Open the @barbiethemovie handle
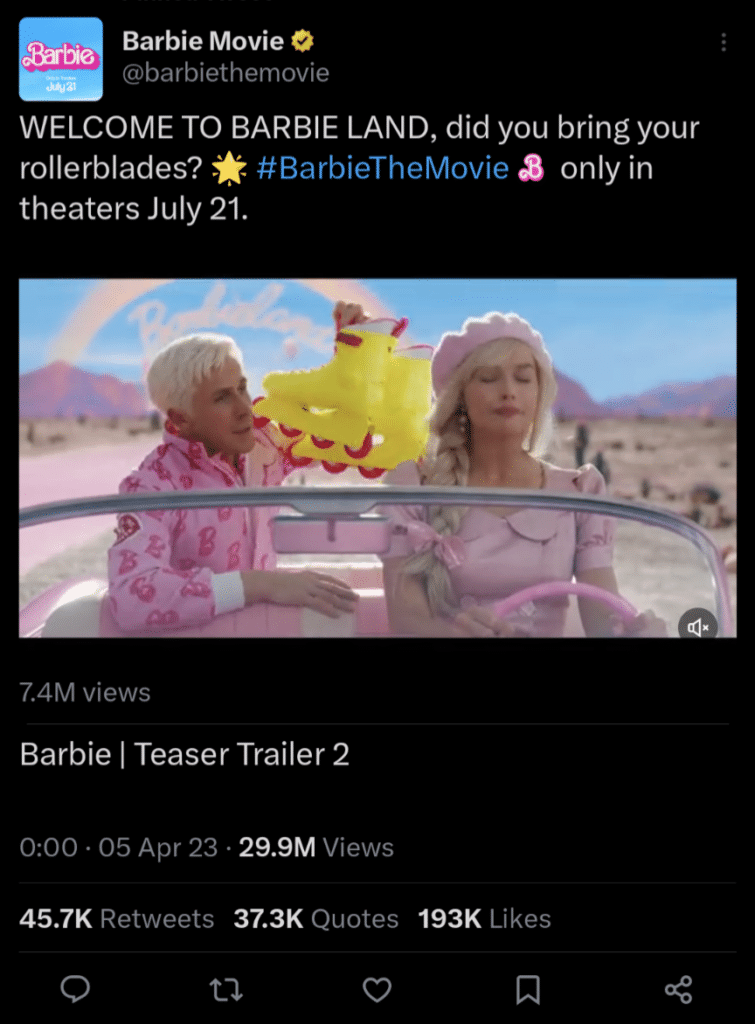The width and height of the screenshot is (755, 1024). point(225,73)
